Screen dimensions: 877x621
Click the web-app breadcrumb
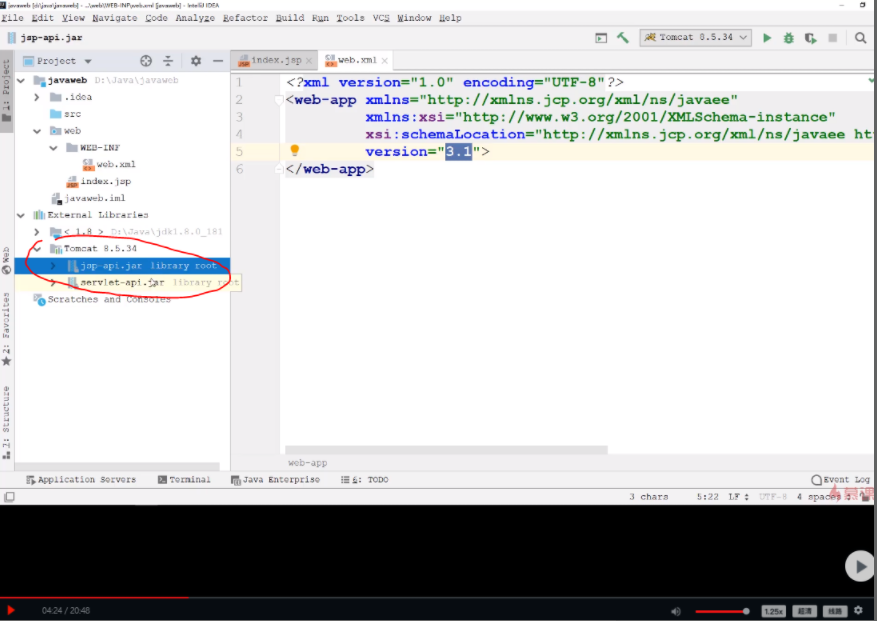tap(307, 463)
